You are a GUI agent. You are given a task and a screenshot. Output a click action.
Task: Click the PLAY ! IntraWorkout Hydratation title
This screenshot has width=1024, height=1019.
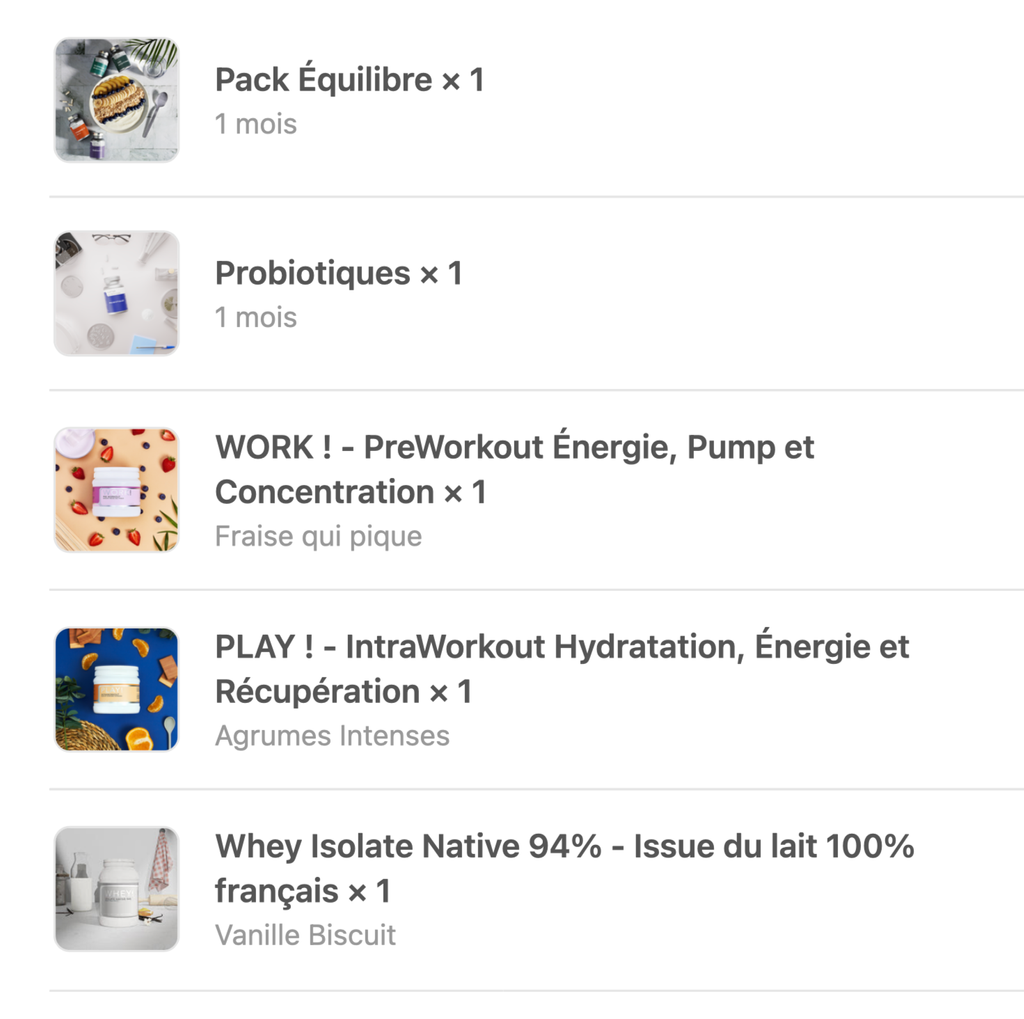pos(561,647)
